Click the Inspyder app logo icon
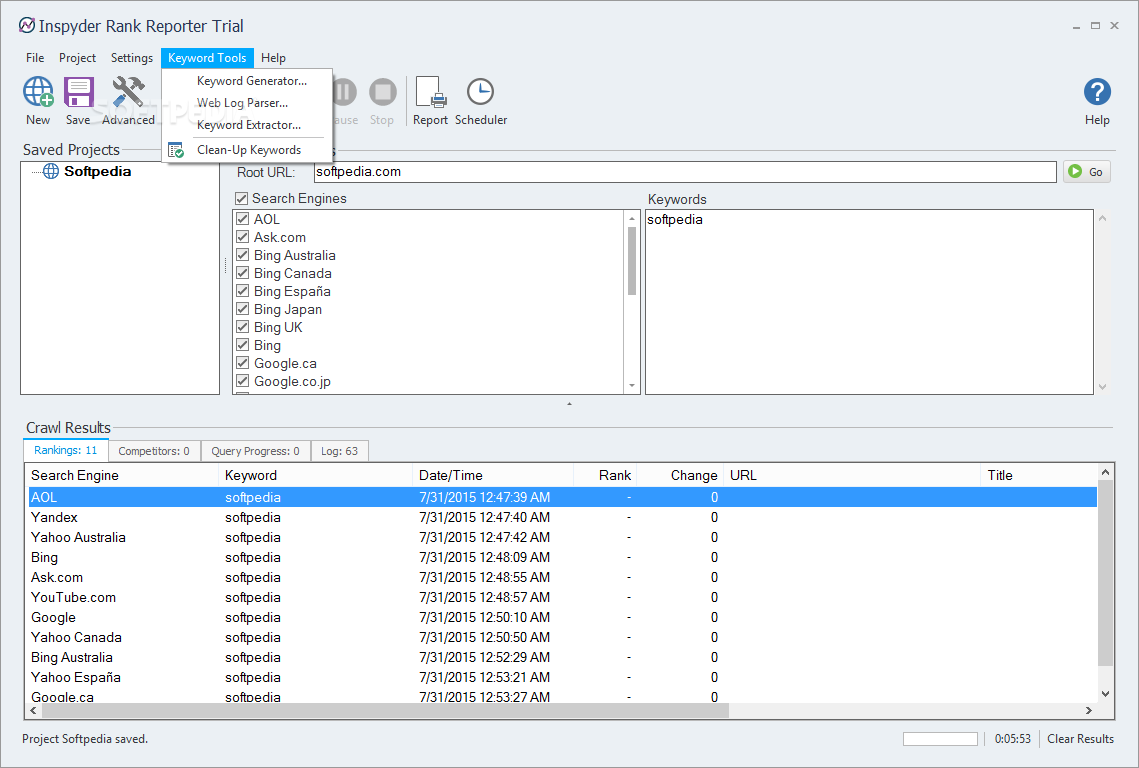The image size is (1139, 768). click(27, 25)
